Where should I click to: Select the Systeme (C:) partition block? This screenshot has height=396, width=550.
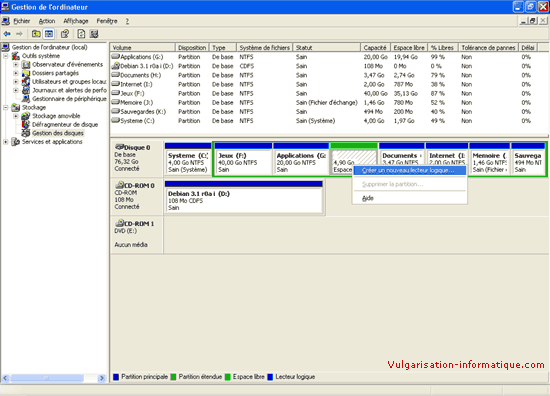tap(188, 159)
